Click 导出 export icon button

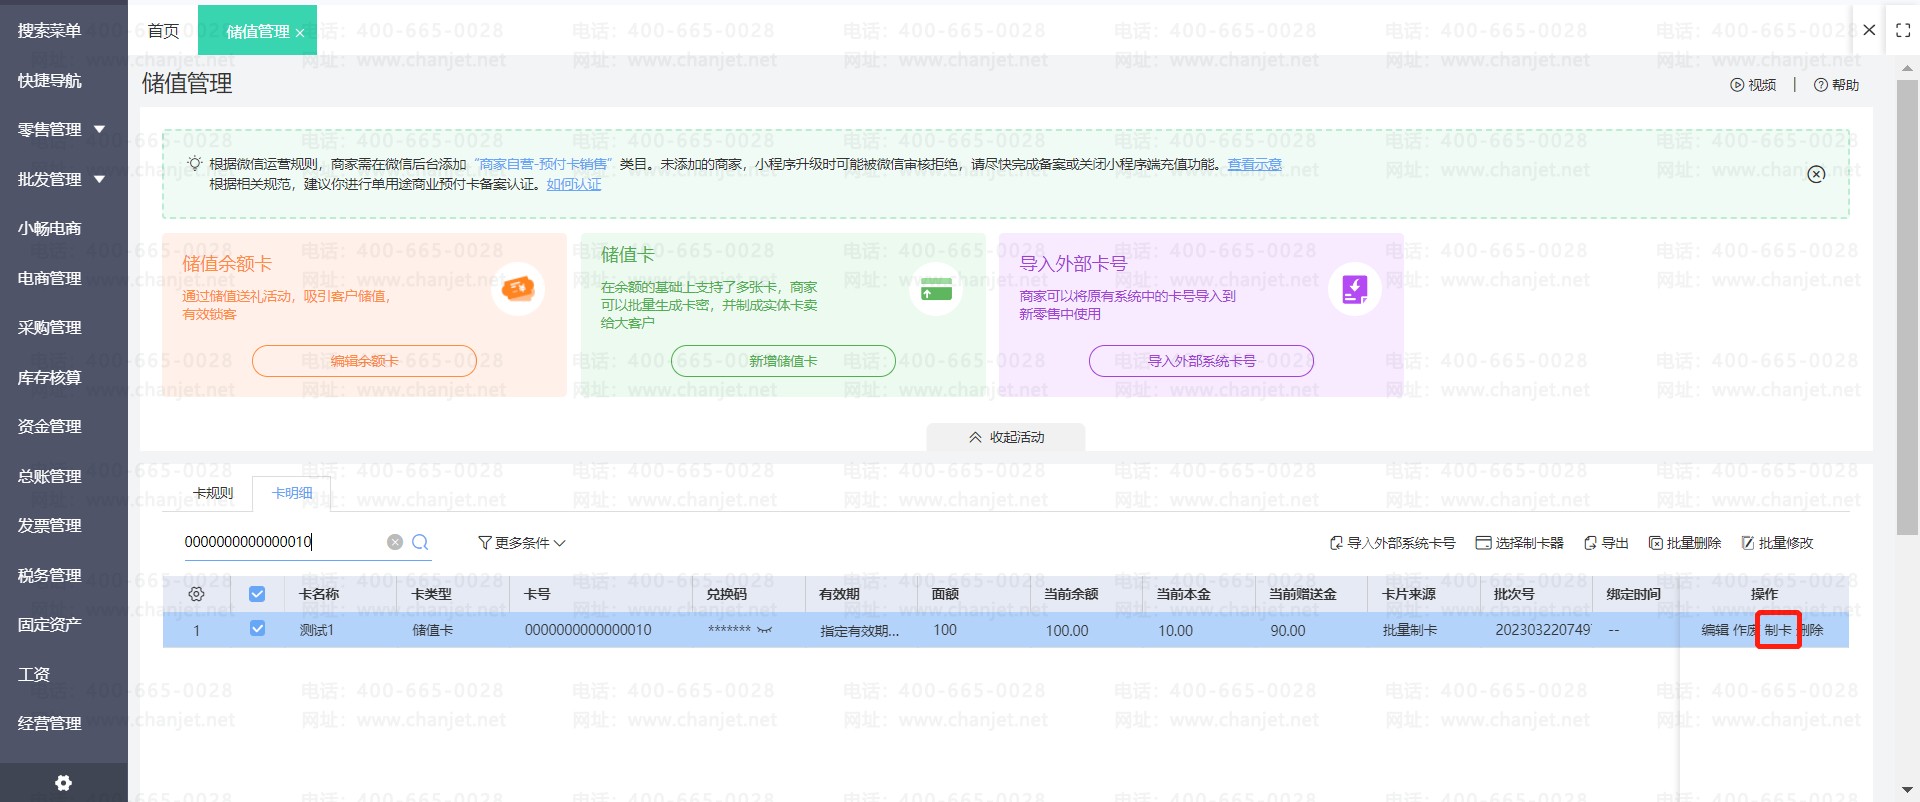click(x=1606, y=543)
